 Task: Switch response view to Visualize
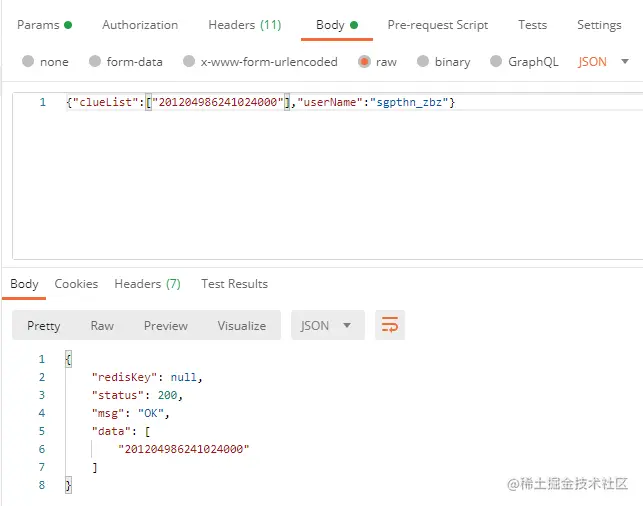pos(242,326)
